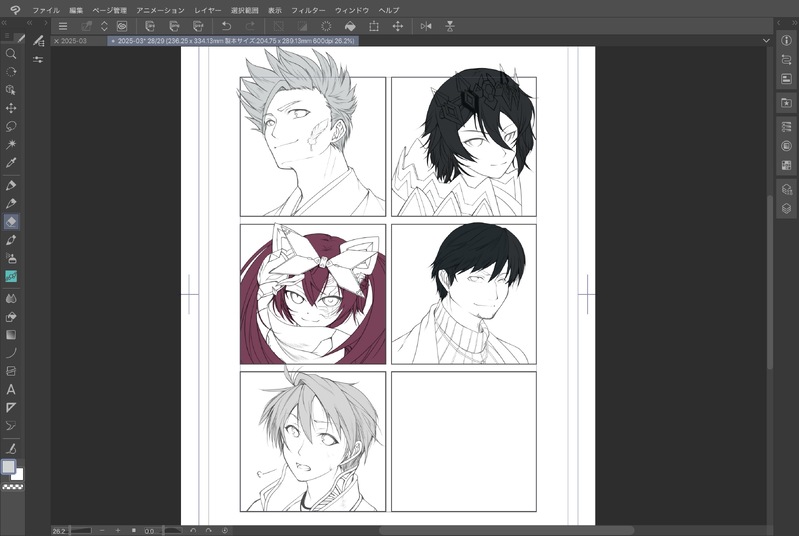Open the レイヤー menu
This screenshot has width=799, height=536.
tap(208, 10)
